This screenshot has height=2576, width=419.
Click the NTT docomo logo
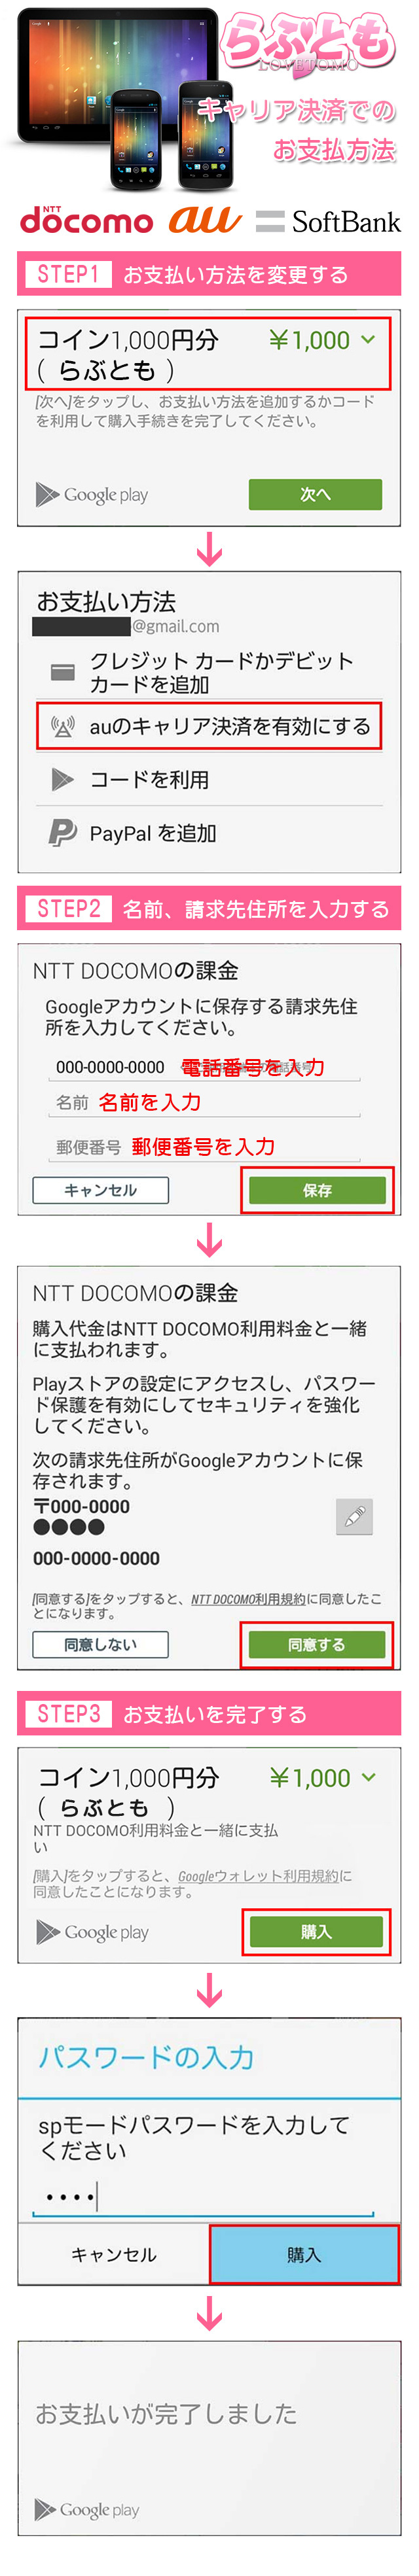[86, 220]
